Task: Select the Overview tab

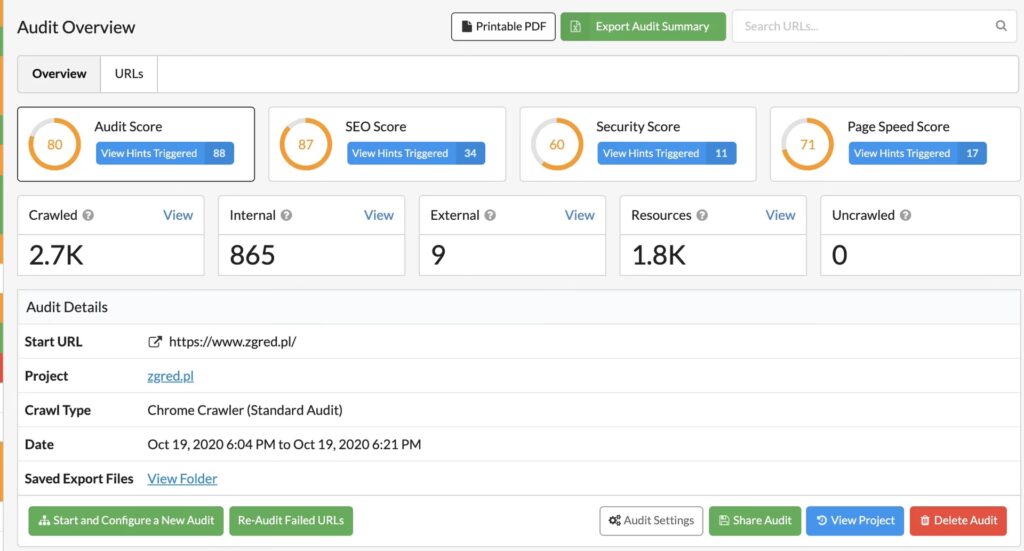Action: (x=59, y=74)
